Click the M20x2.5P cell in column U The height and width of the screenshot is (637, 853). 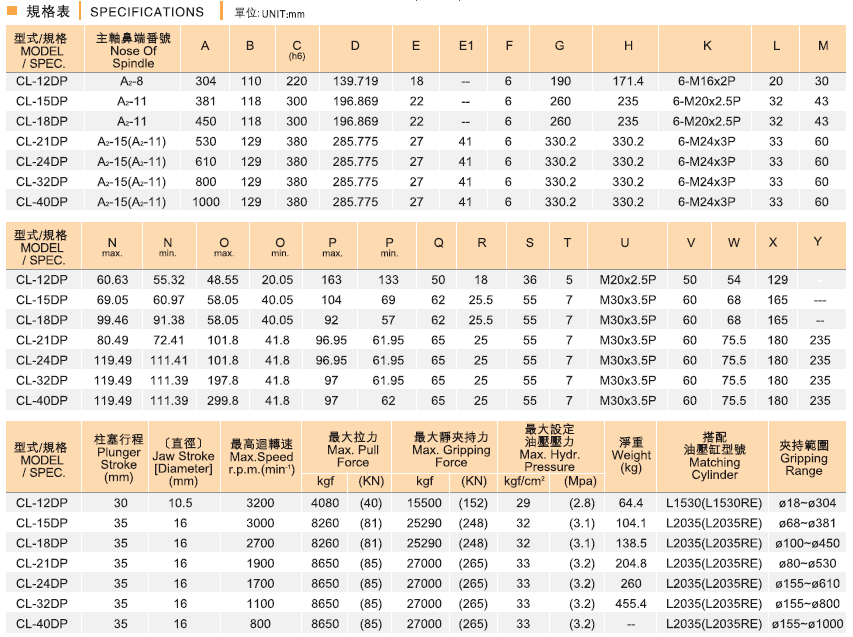626,280
